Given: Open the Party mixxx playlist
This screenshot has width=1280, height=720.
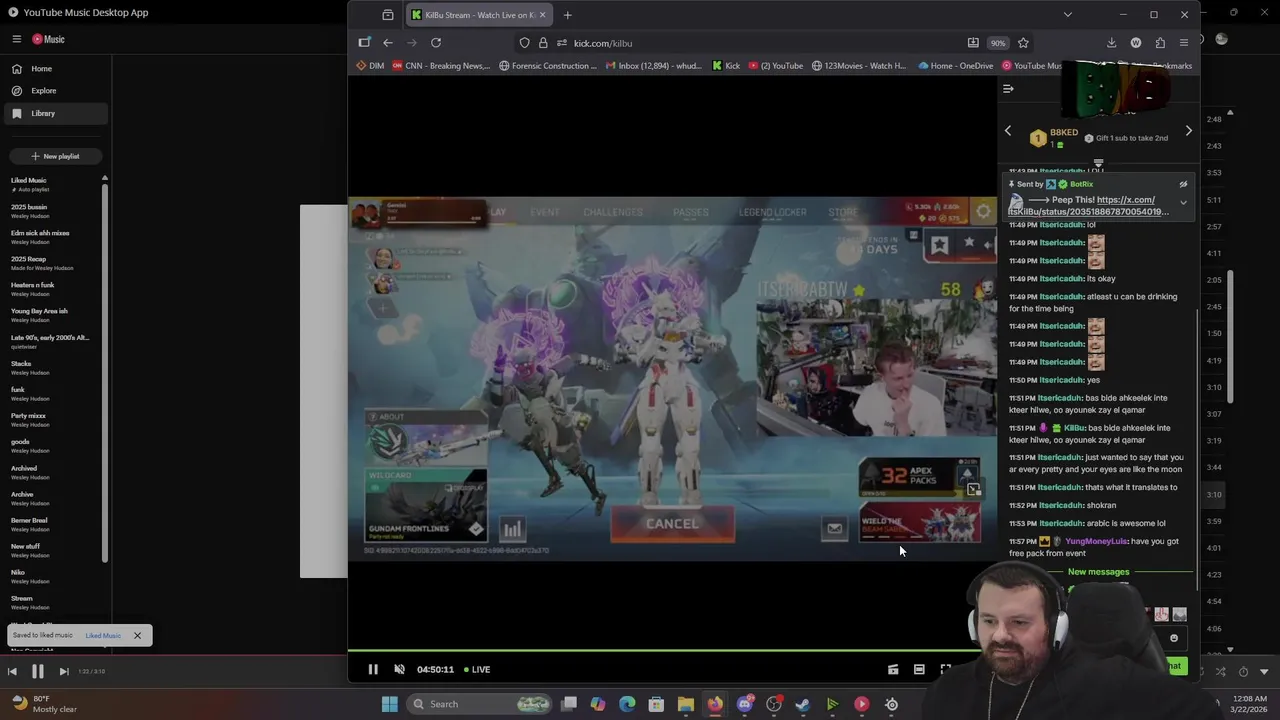Looking at the screenshot, I should pos(50,420).
